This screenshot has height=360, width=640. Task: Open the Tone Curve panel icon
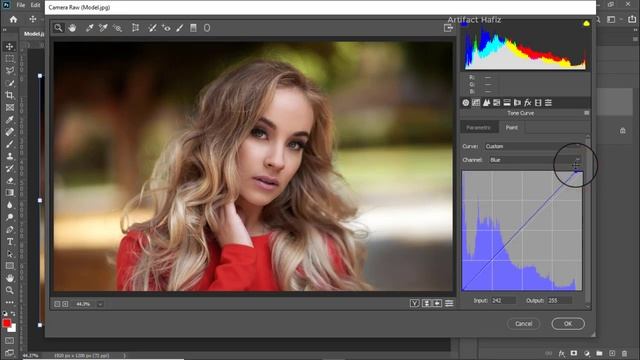click(x=476, y=102)
